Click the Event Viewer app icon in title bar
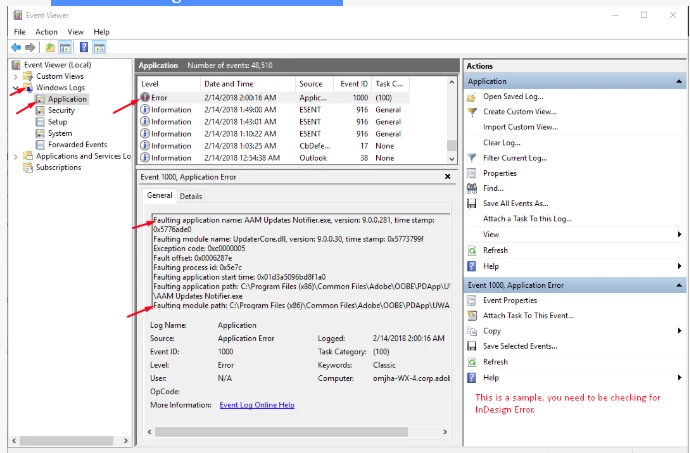Screen dimensions: 690x453 click(18, 15)
